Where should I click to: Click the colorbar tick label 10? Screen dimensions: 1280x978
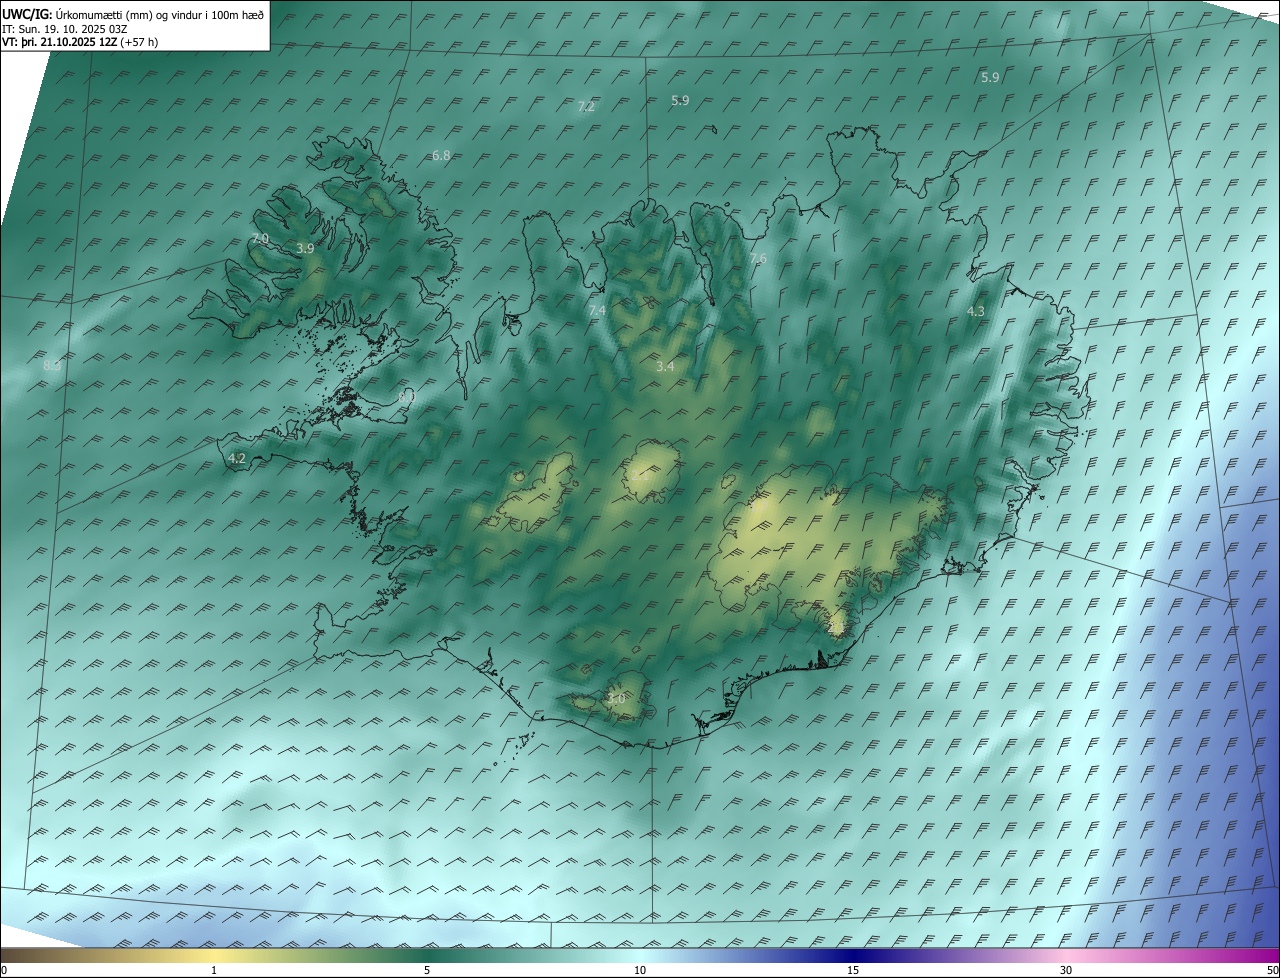640,970
